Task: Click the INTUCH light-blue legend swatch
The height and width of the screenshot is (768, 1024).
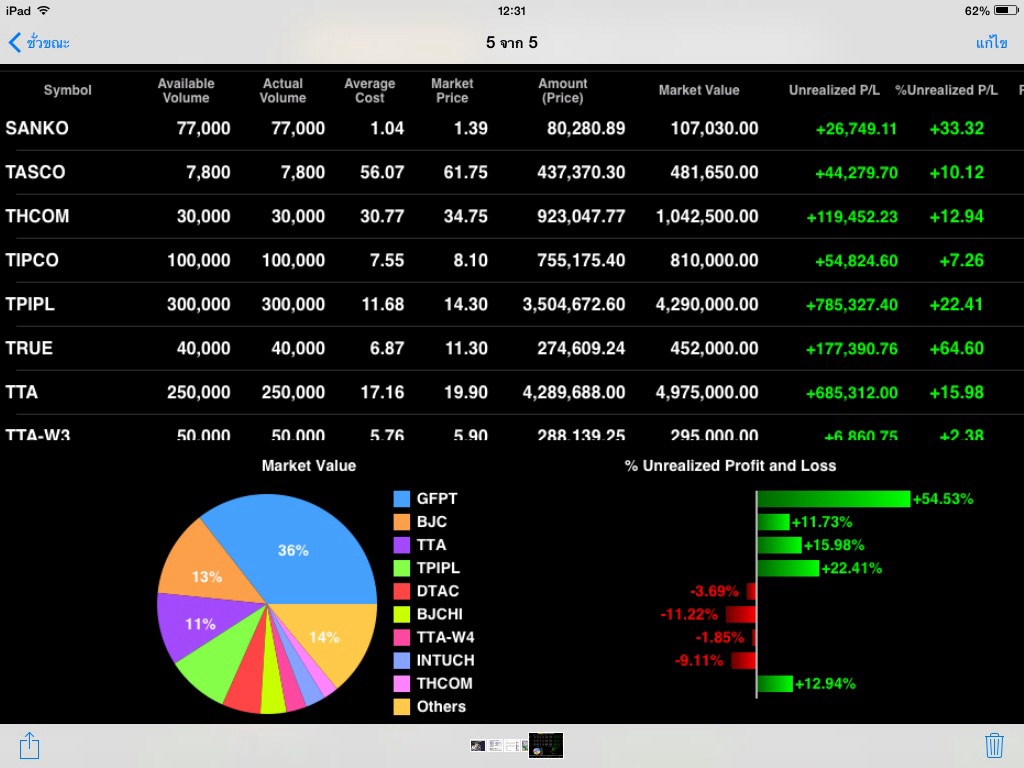Action: pyautogui.click(x=402, y=660)
